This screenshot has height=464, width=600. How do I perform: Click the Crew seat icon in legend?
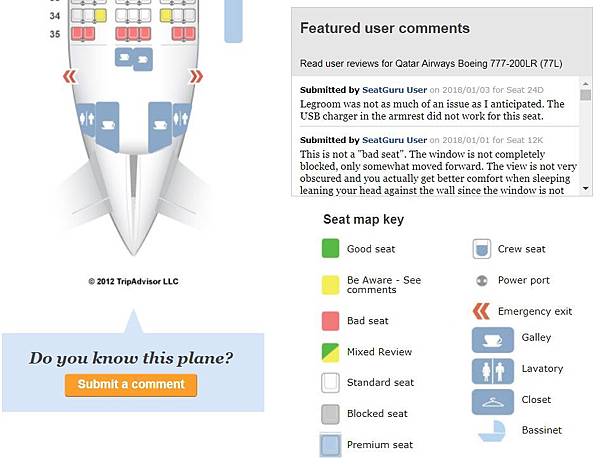click(x=481, y=249)
